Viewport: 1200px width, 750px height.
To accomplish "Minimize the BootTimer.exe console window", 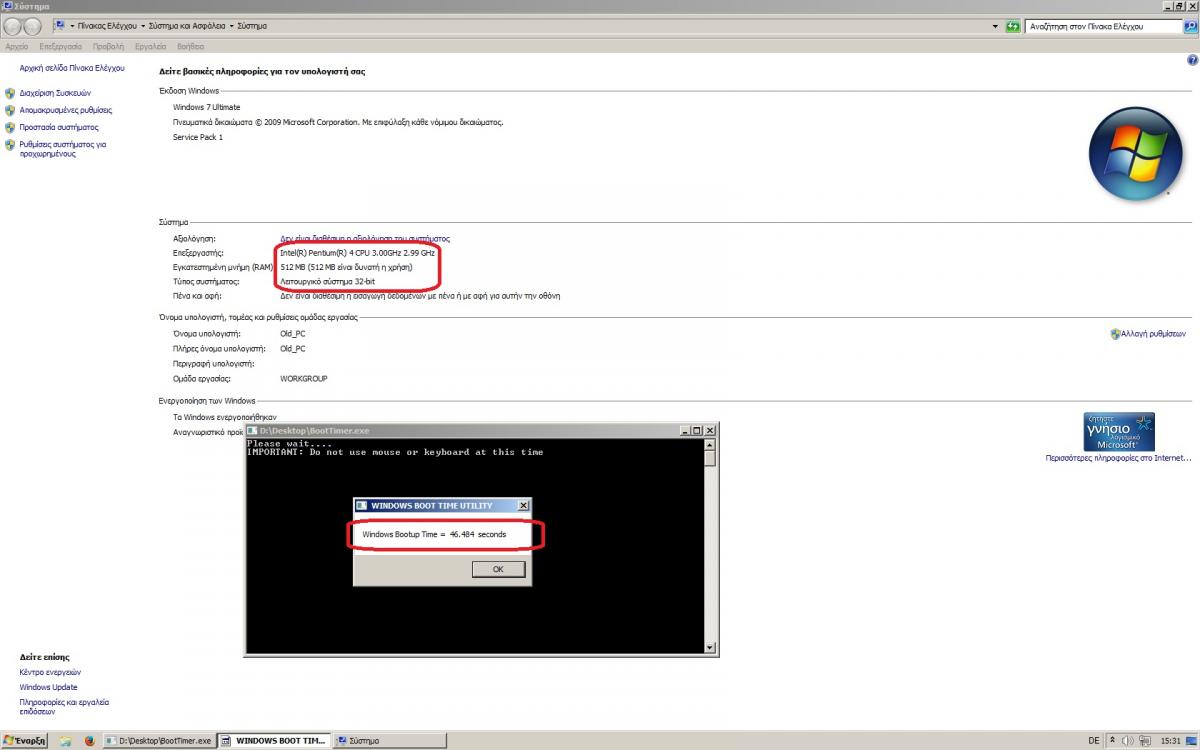I will click(685, 430).
